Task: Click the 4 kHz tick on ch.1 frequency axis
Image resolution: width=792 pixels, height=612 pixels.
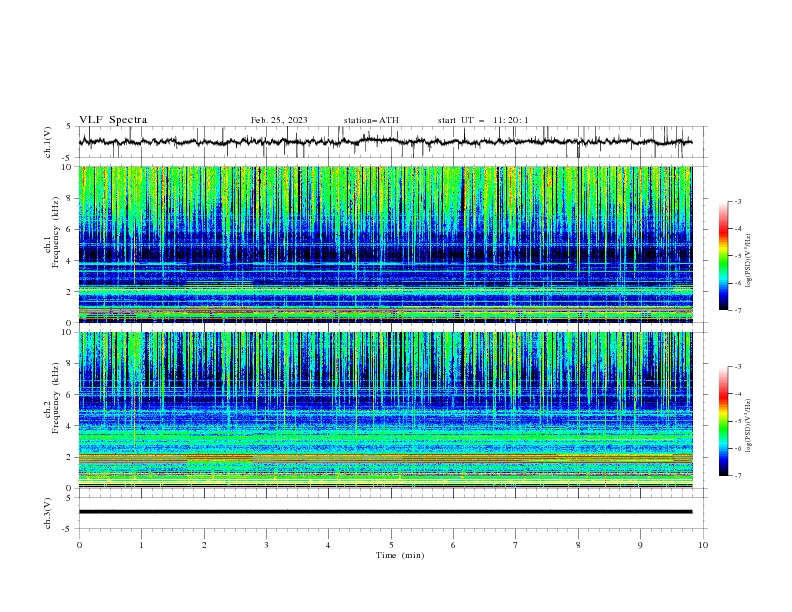Action: [71, 261]
